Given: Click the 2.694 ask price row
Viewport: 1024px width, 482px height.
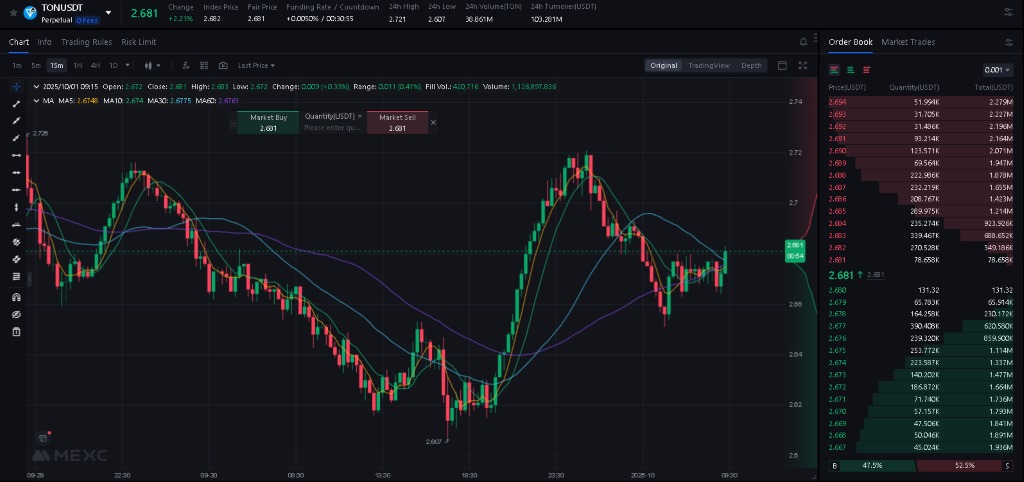Looking at the screenshot, I should click(921, 102).
